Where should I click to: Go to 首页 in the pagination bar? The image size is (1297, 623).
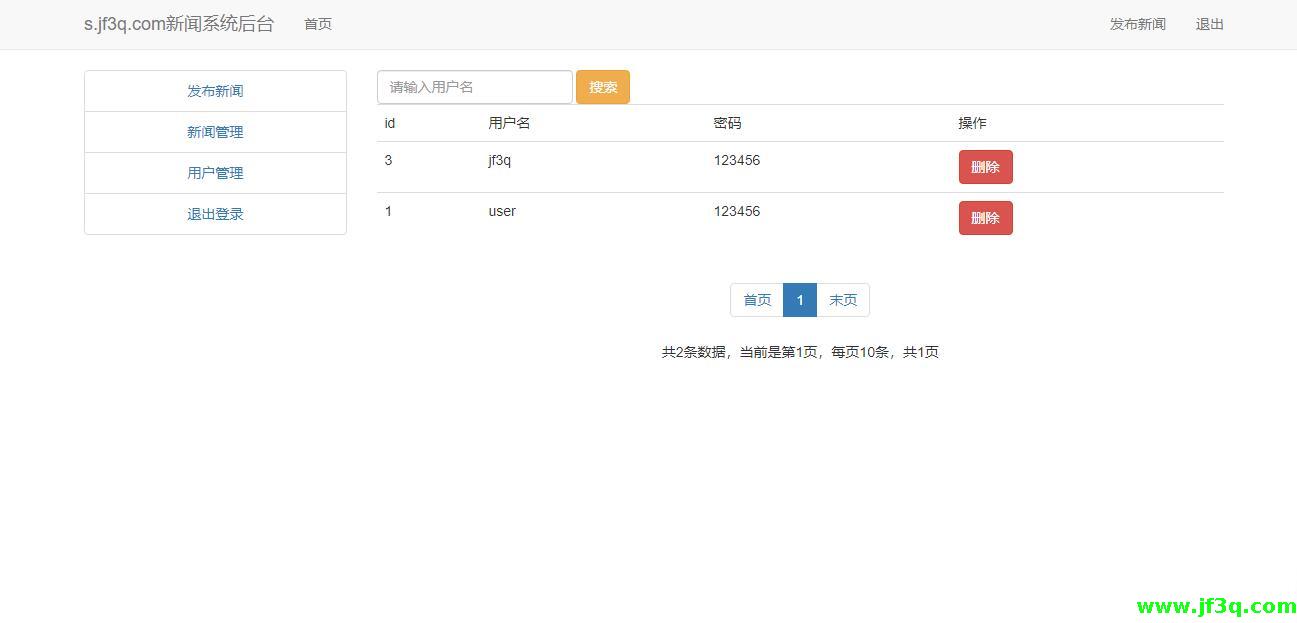pos(756,299)
